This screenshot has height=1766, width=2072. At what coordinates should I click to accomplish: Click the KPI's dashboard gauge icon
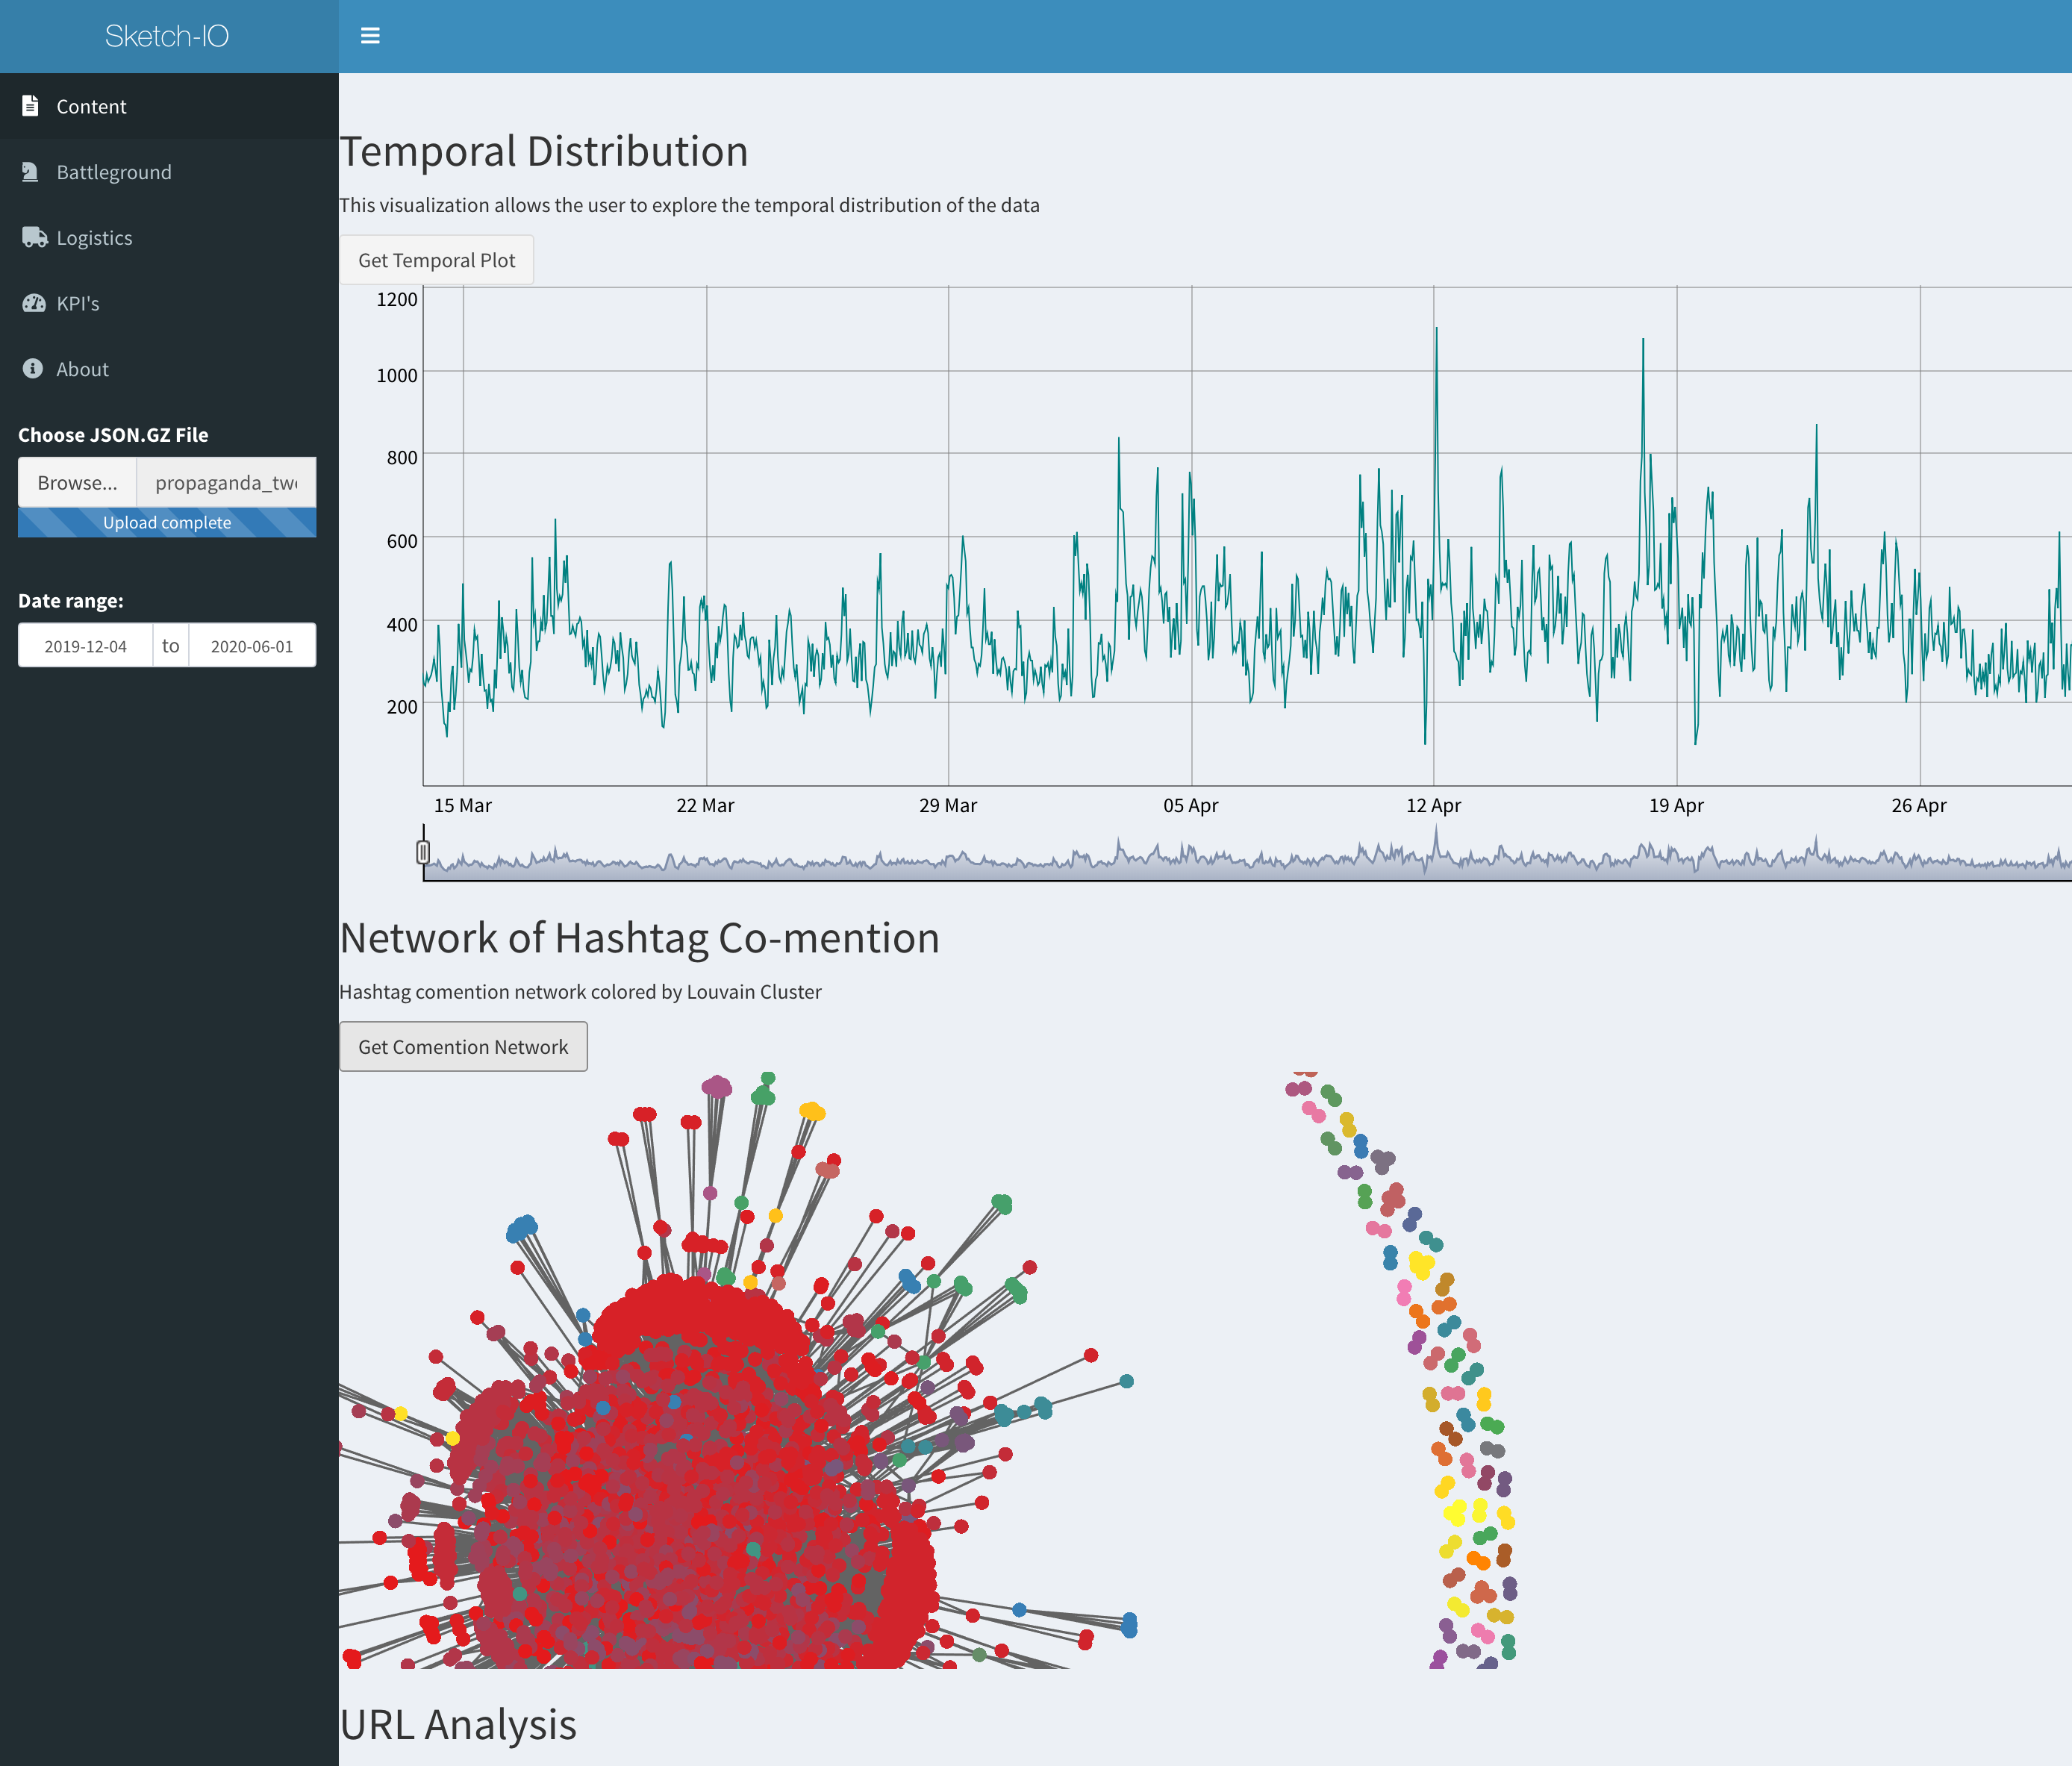pos(33,303)
